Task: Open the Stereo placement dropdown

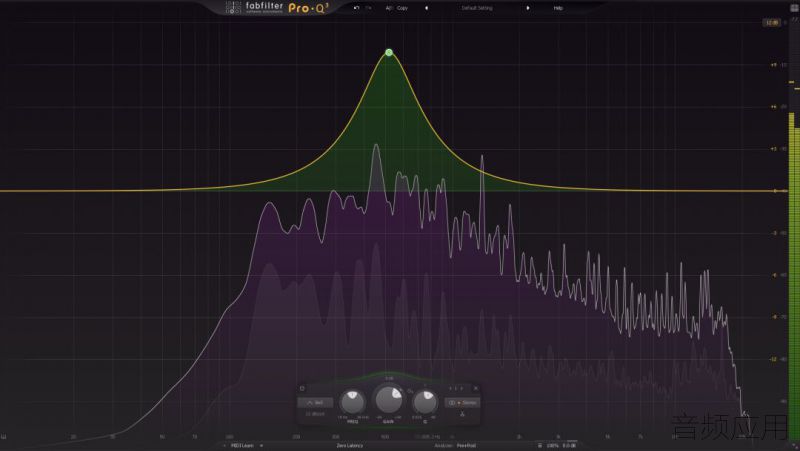Action: click(x=462, y=403)
